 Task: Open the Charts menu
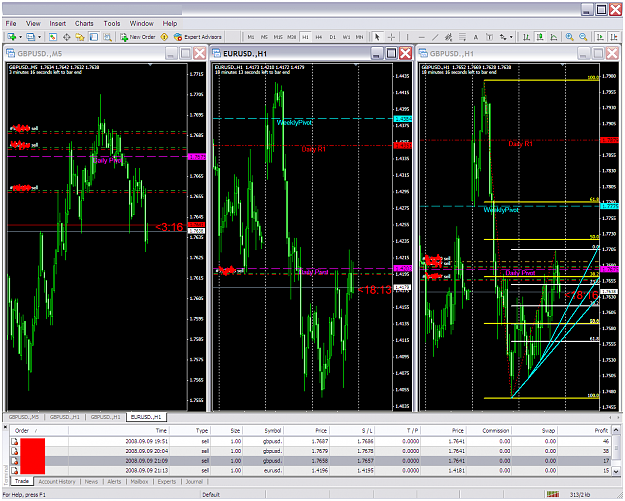click(x=84, y=24)
